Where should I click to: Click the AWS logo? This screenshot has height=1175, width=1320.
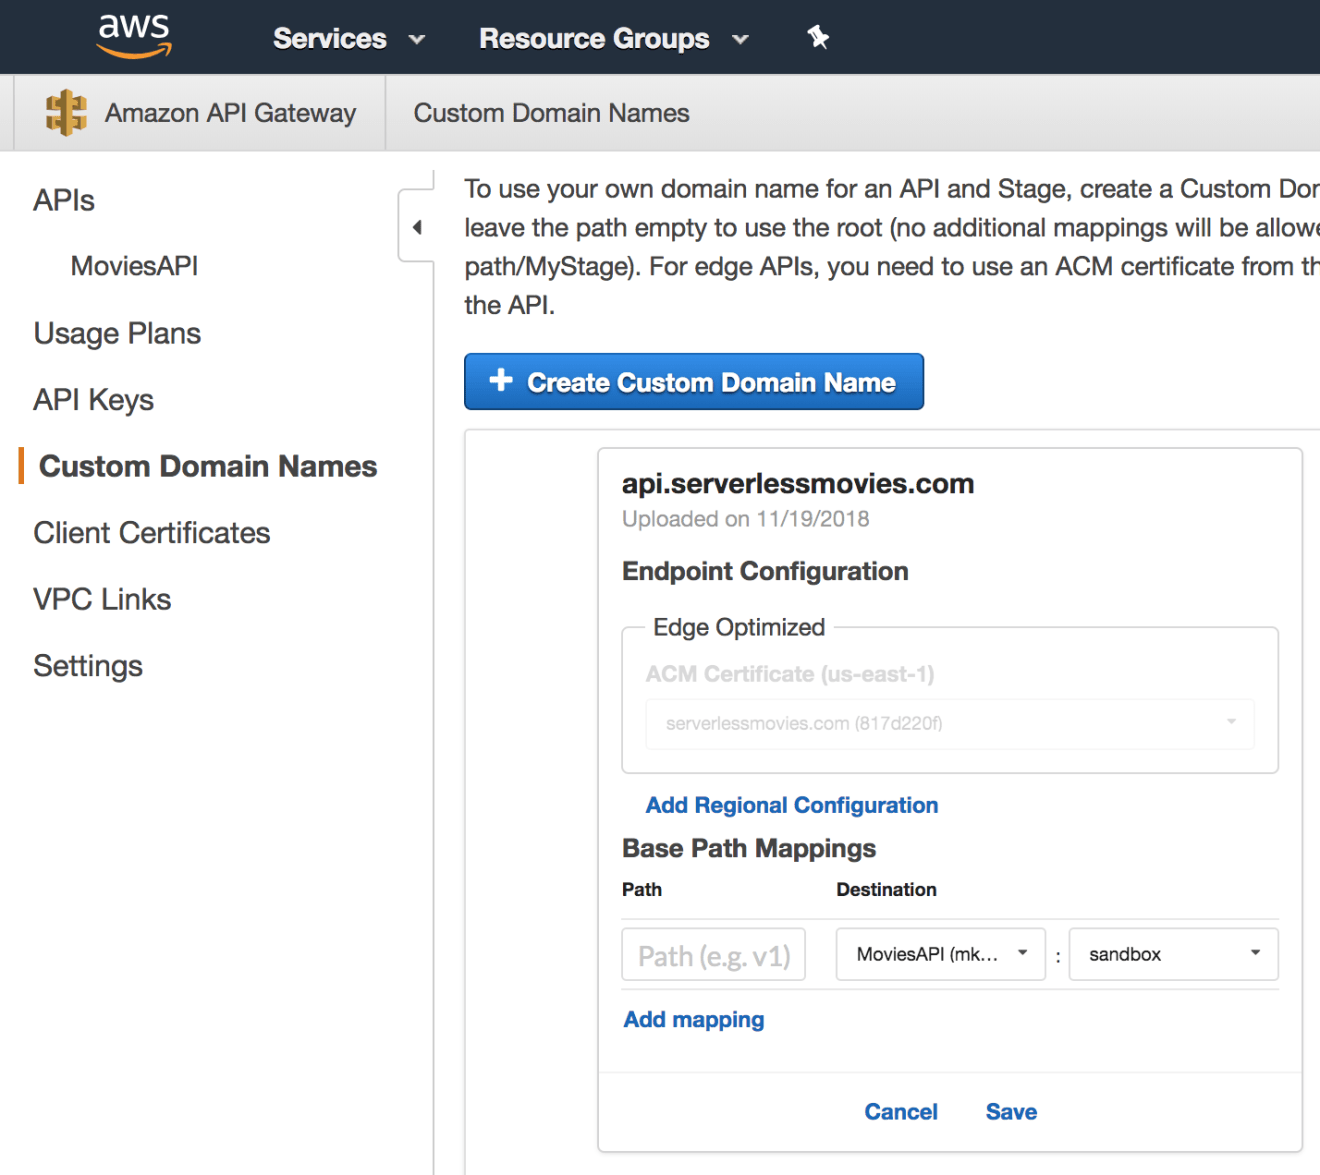point(134,36)
